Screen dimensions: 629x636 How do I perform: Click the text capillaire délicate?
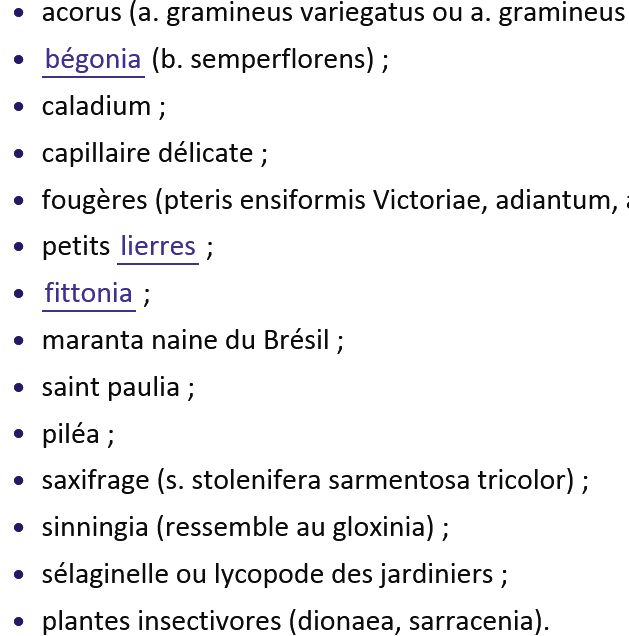pos(148,154)
